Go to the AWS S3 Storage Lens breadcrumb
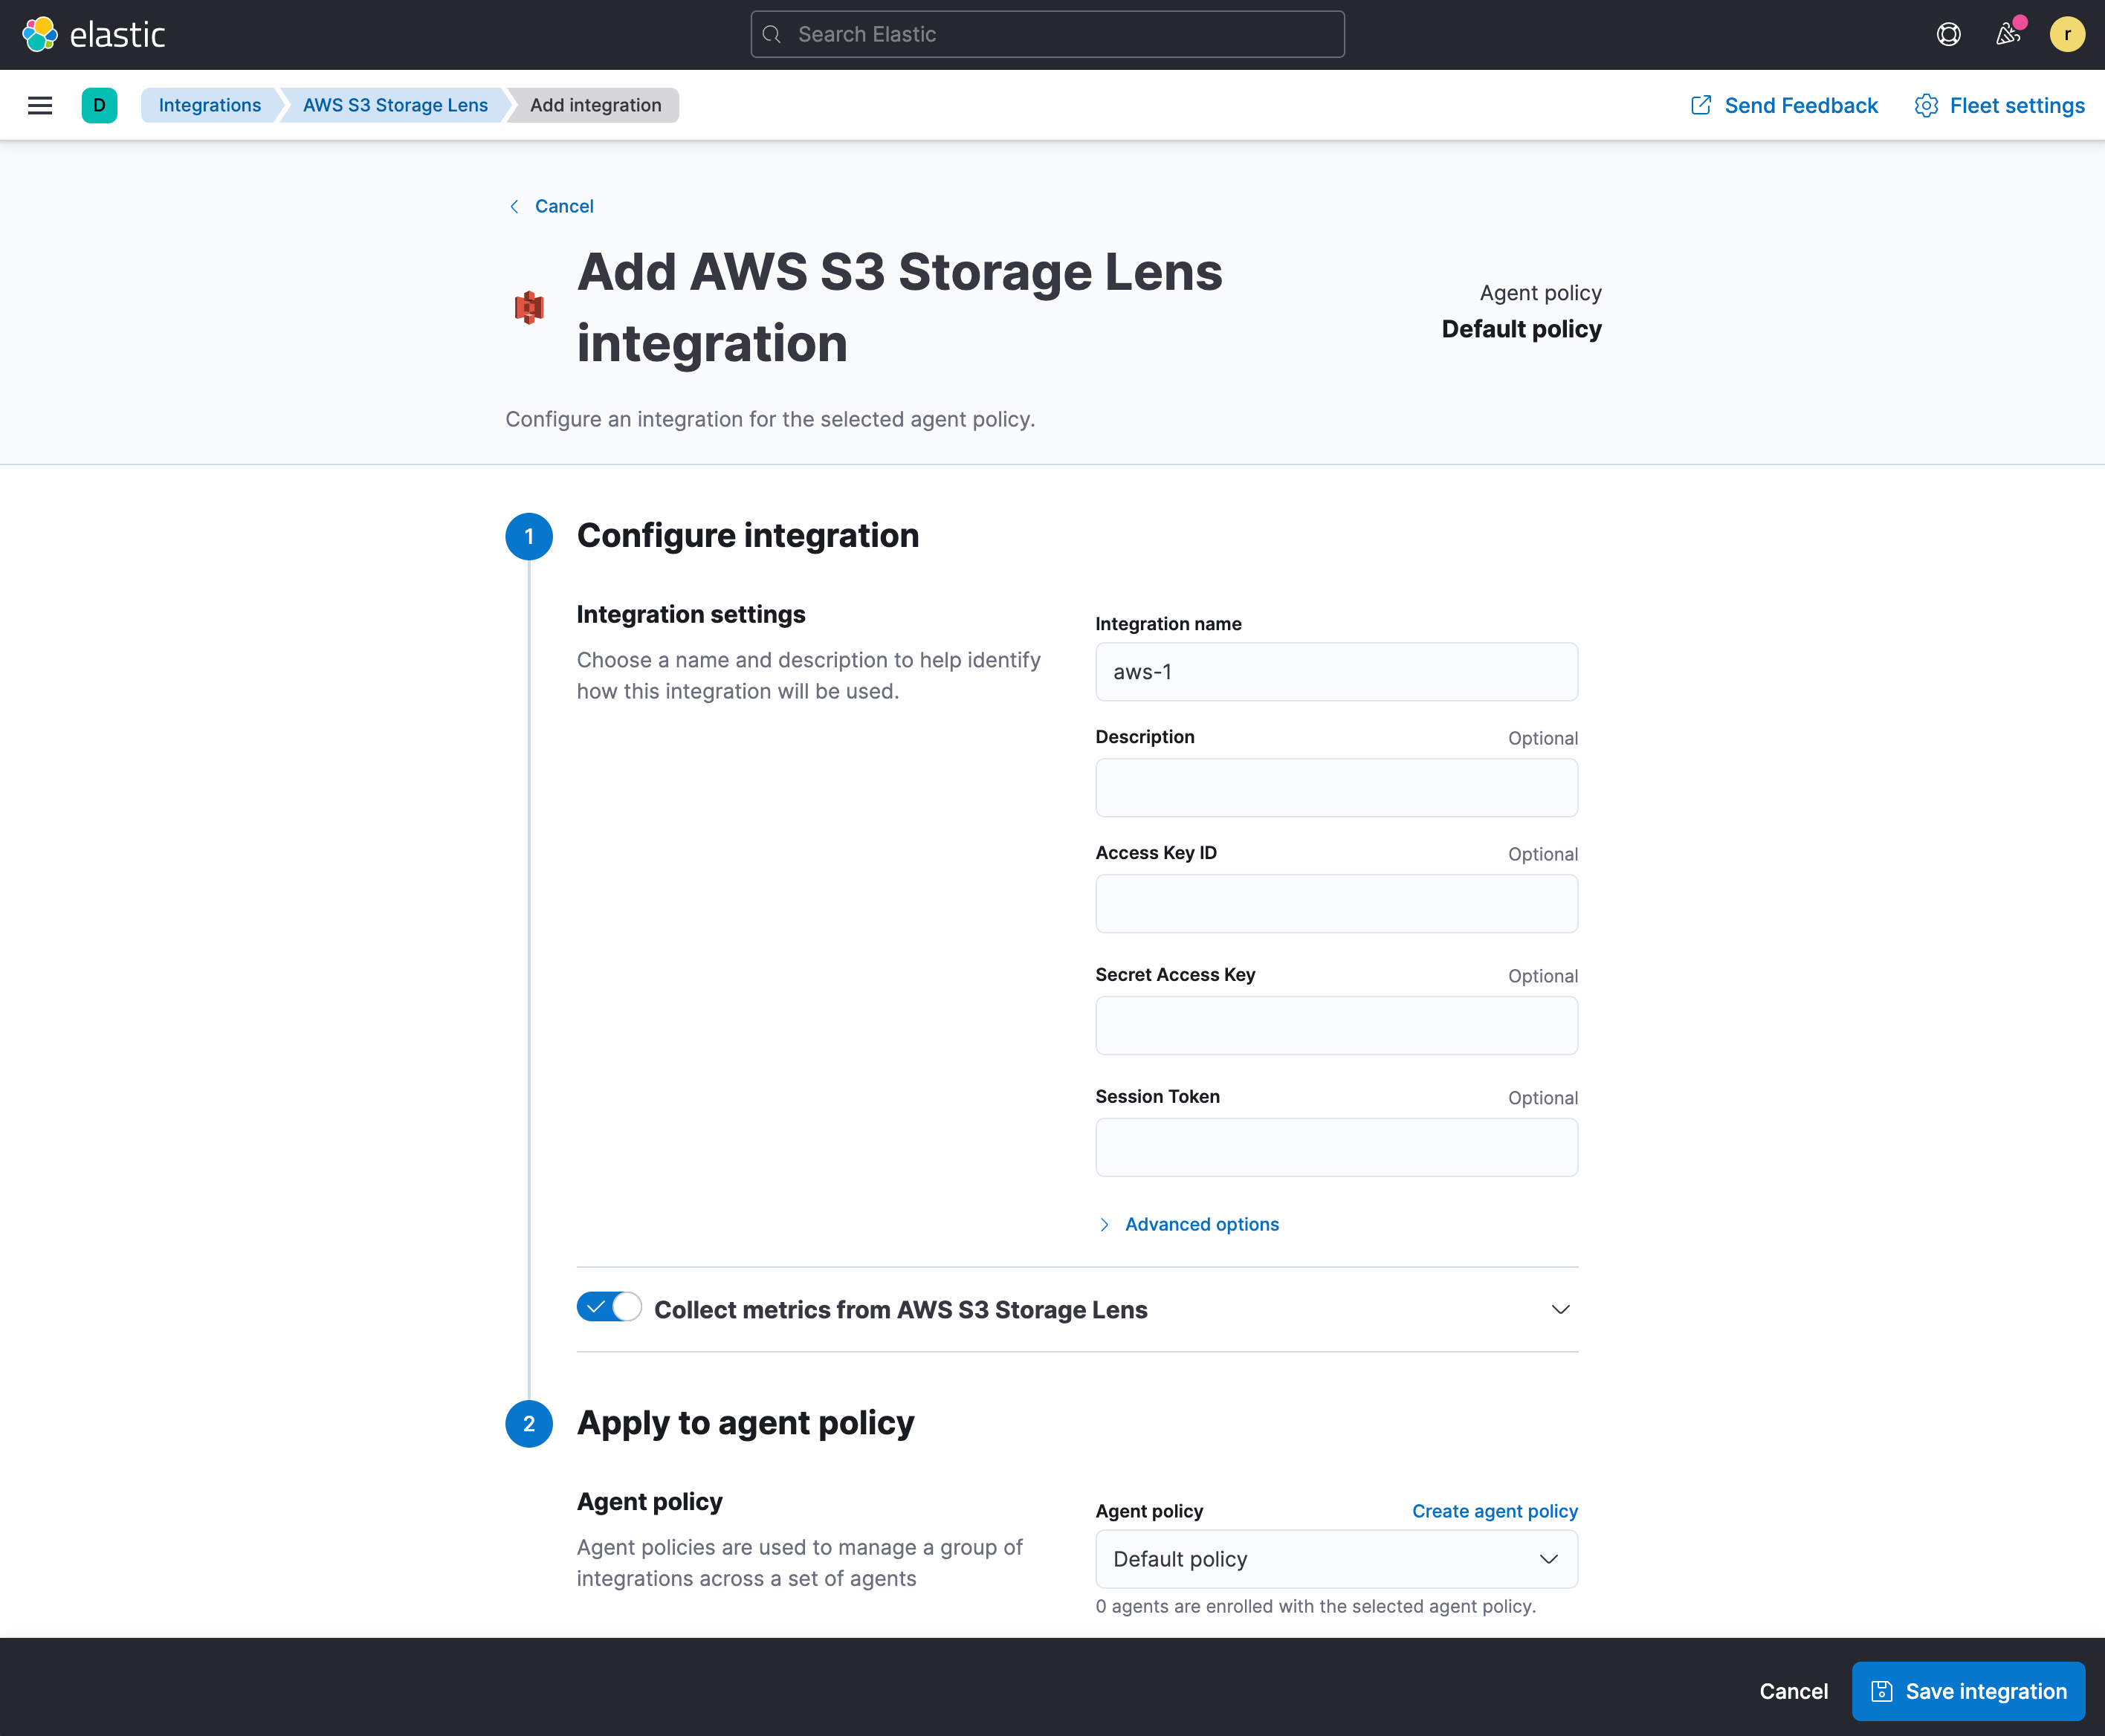This screenshot has width=2105, height=1736. click(395, 105)
